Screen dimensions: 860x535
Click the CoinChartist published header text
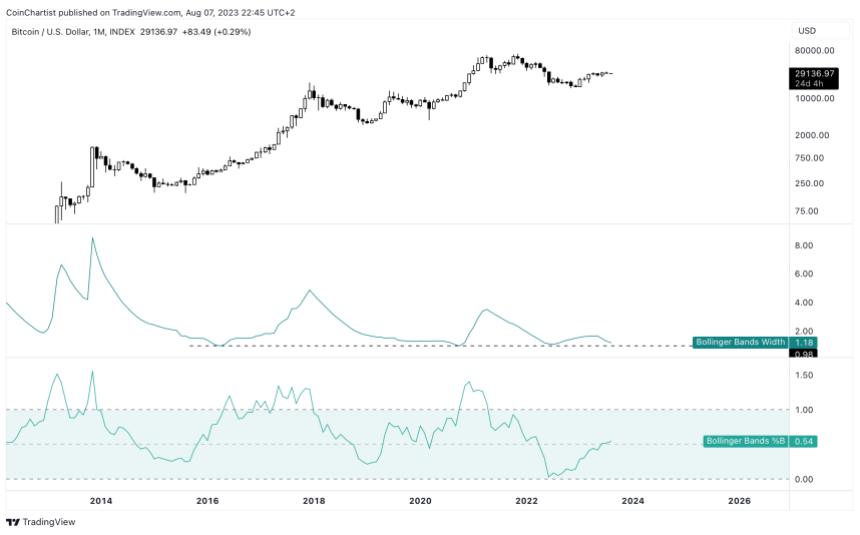pos(149,12)
